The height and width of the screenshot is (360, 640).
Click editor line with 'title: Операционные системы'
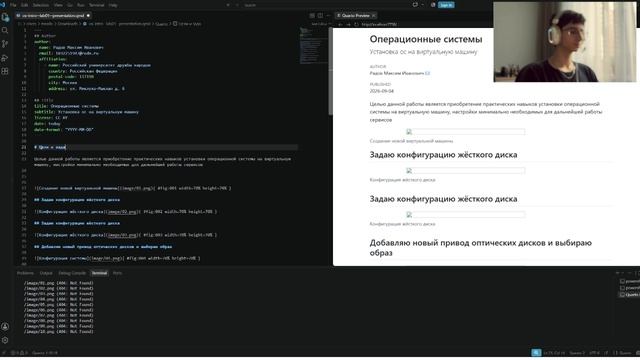pyautogui.click(x=66, y=106)
